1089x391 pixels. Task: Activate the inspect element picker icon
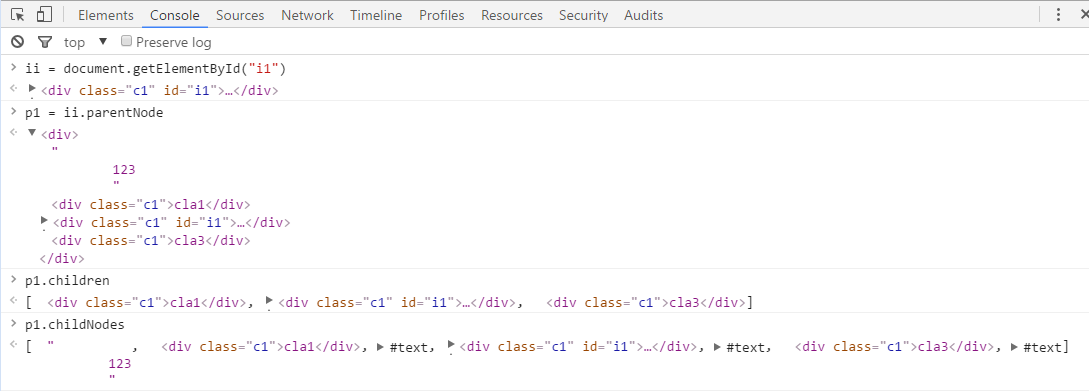click(18, 15)
